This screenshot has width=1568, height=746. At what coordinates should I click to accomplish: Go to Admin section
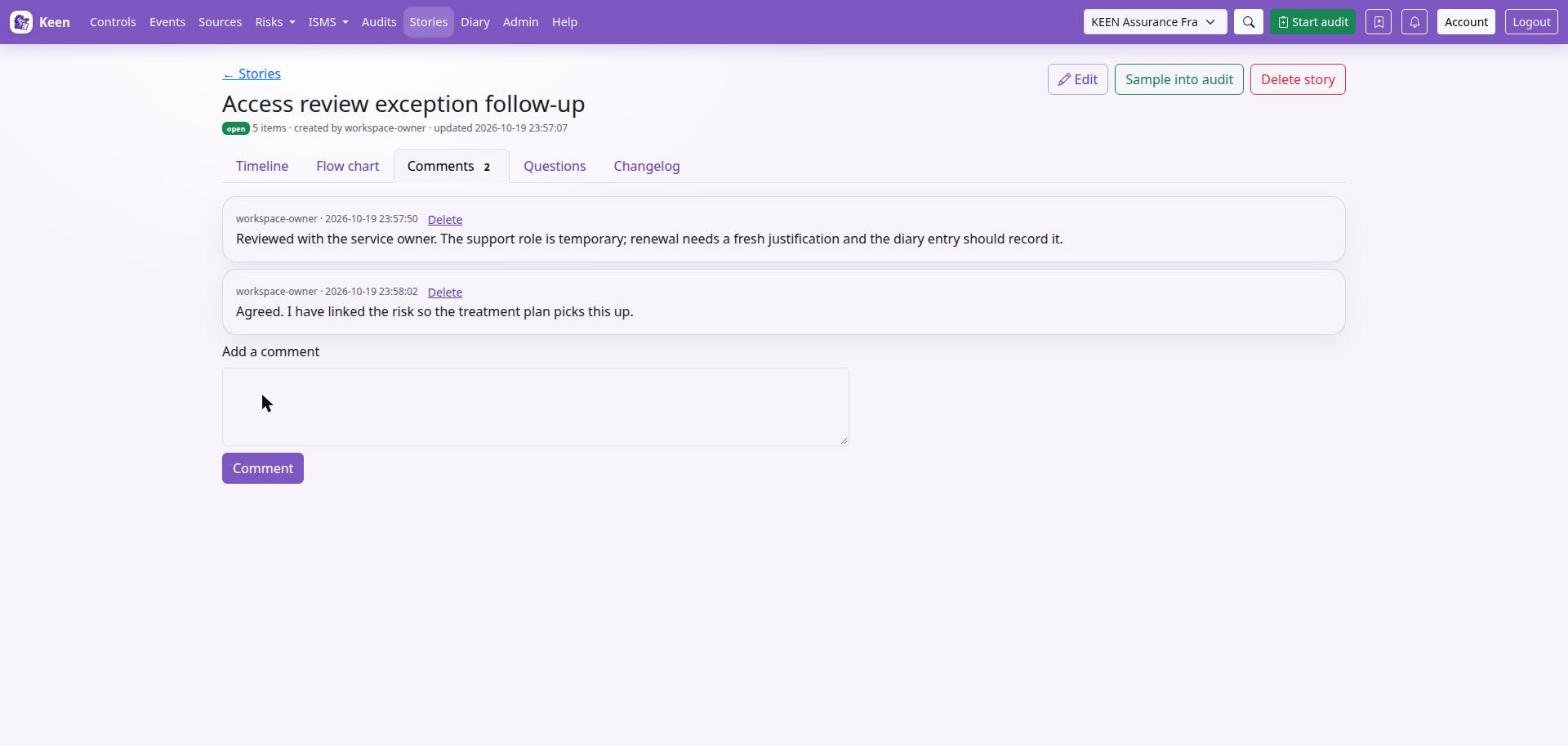[x=520, y=22]
